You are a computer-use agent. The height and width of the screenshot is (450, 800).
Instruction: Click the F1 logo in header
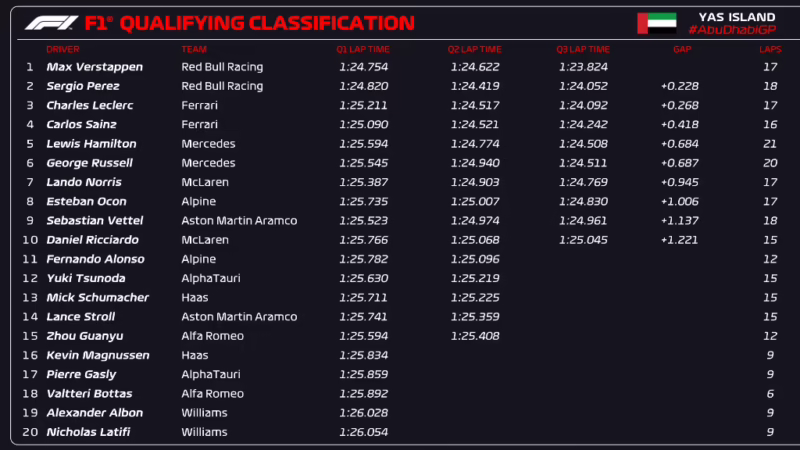point(50,22)
